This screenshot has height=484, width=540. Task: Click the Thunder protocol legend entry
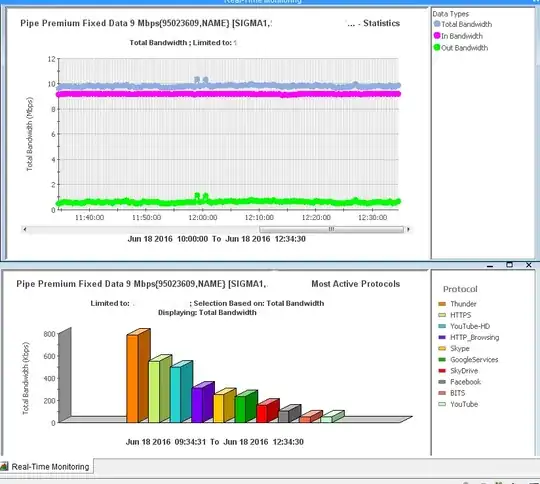[457, 304]
